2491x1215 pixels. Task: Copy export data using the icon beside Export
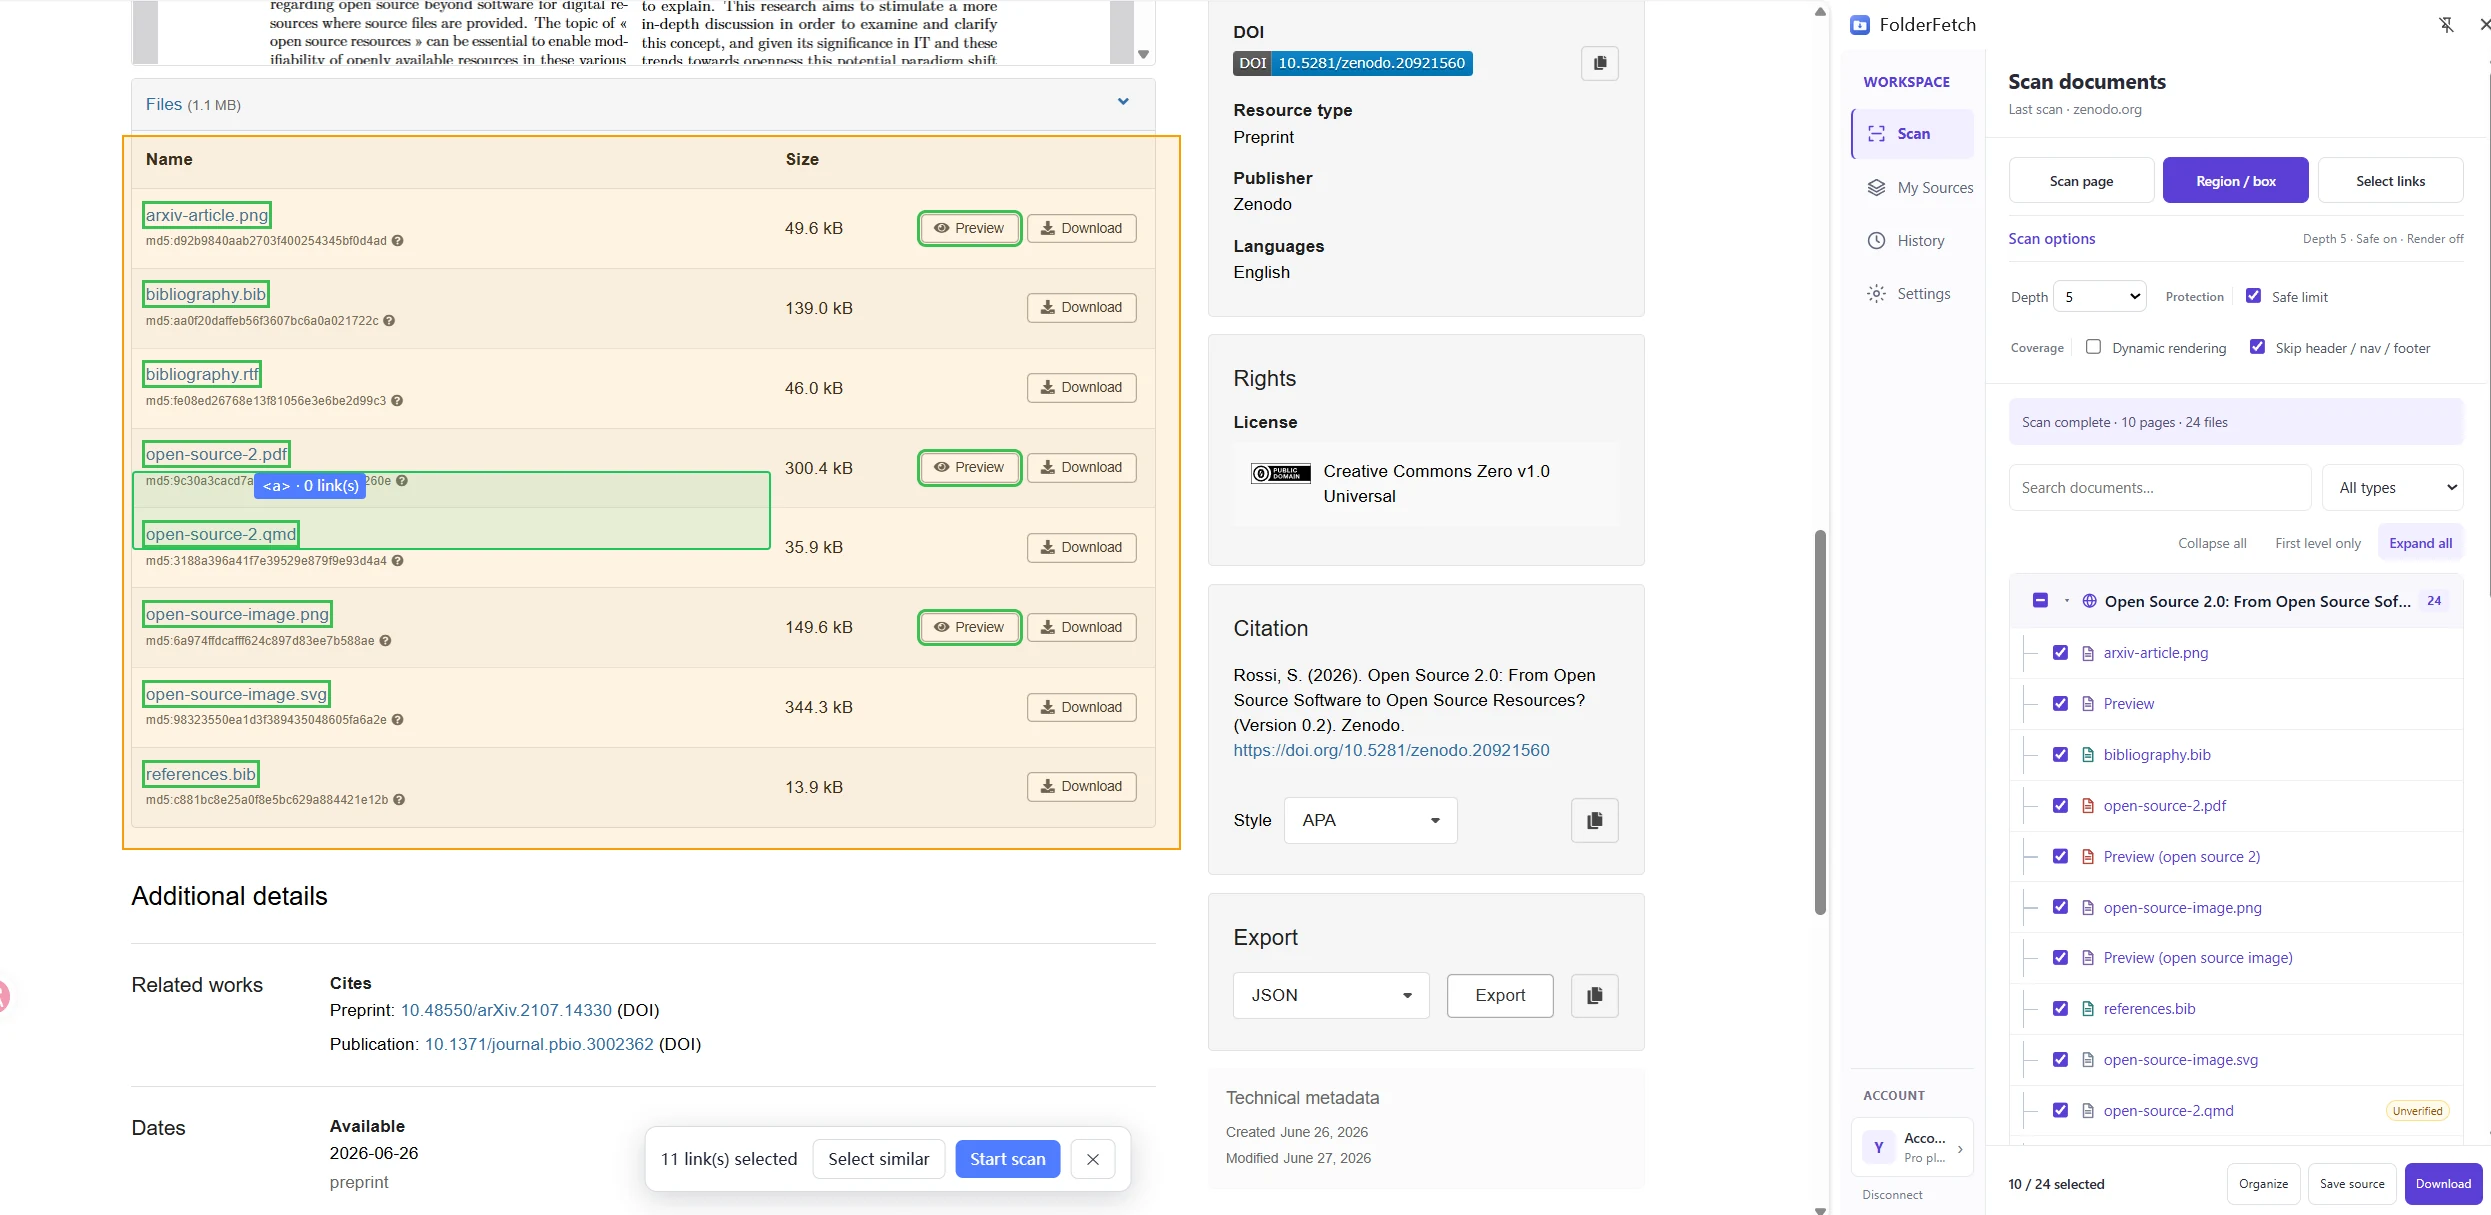click(1594, 995)
